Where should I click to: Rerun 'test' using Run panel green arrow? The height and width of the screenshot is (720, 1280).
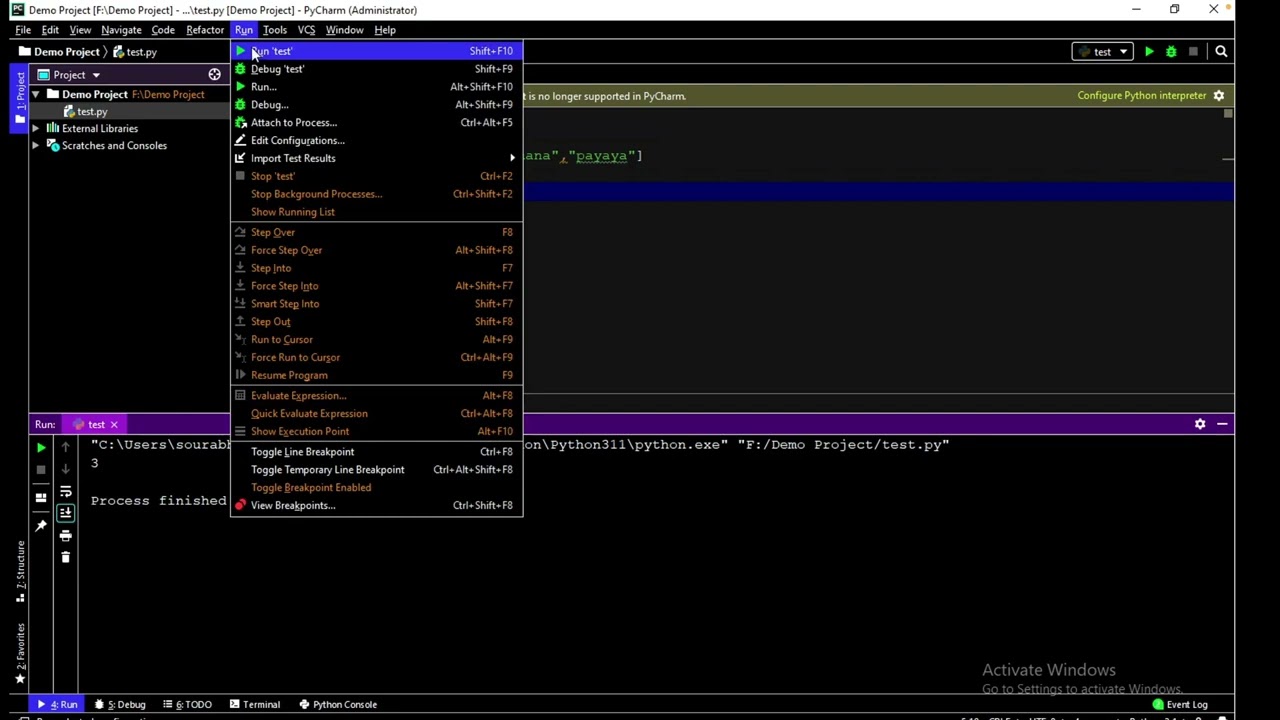pyautogui.click(x=41, y=447)
